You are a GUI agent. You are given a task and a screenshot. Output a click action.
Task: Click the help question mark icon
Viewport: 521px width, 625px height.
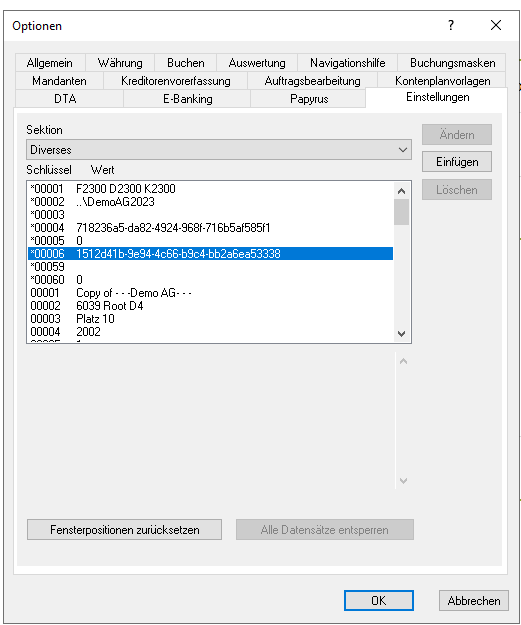coord(450,26)
